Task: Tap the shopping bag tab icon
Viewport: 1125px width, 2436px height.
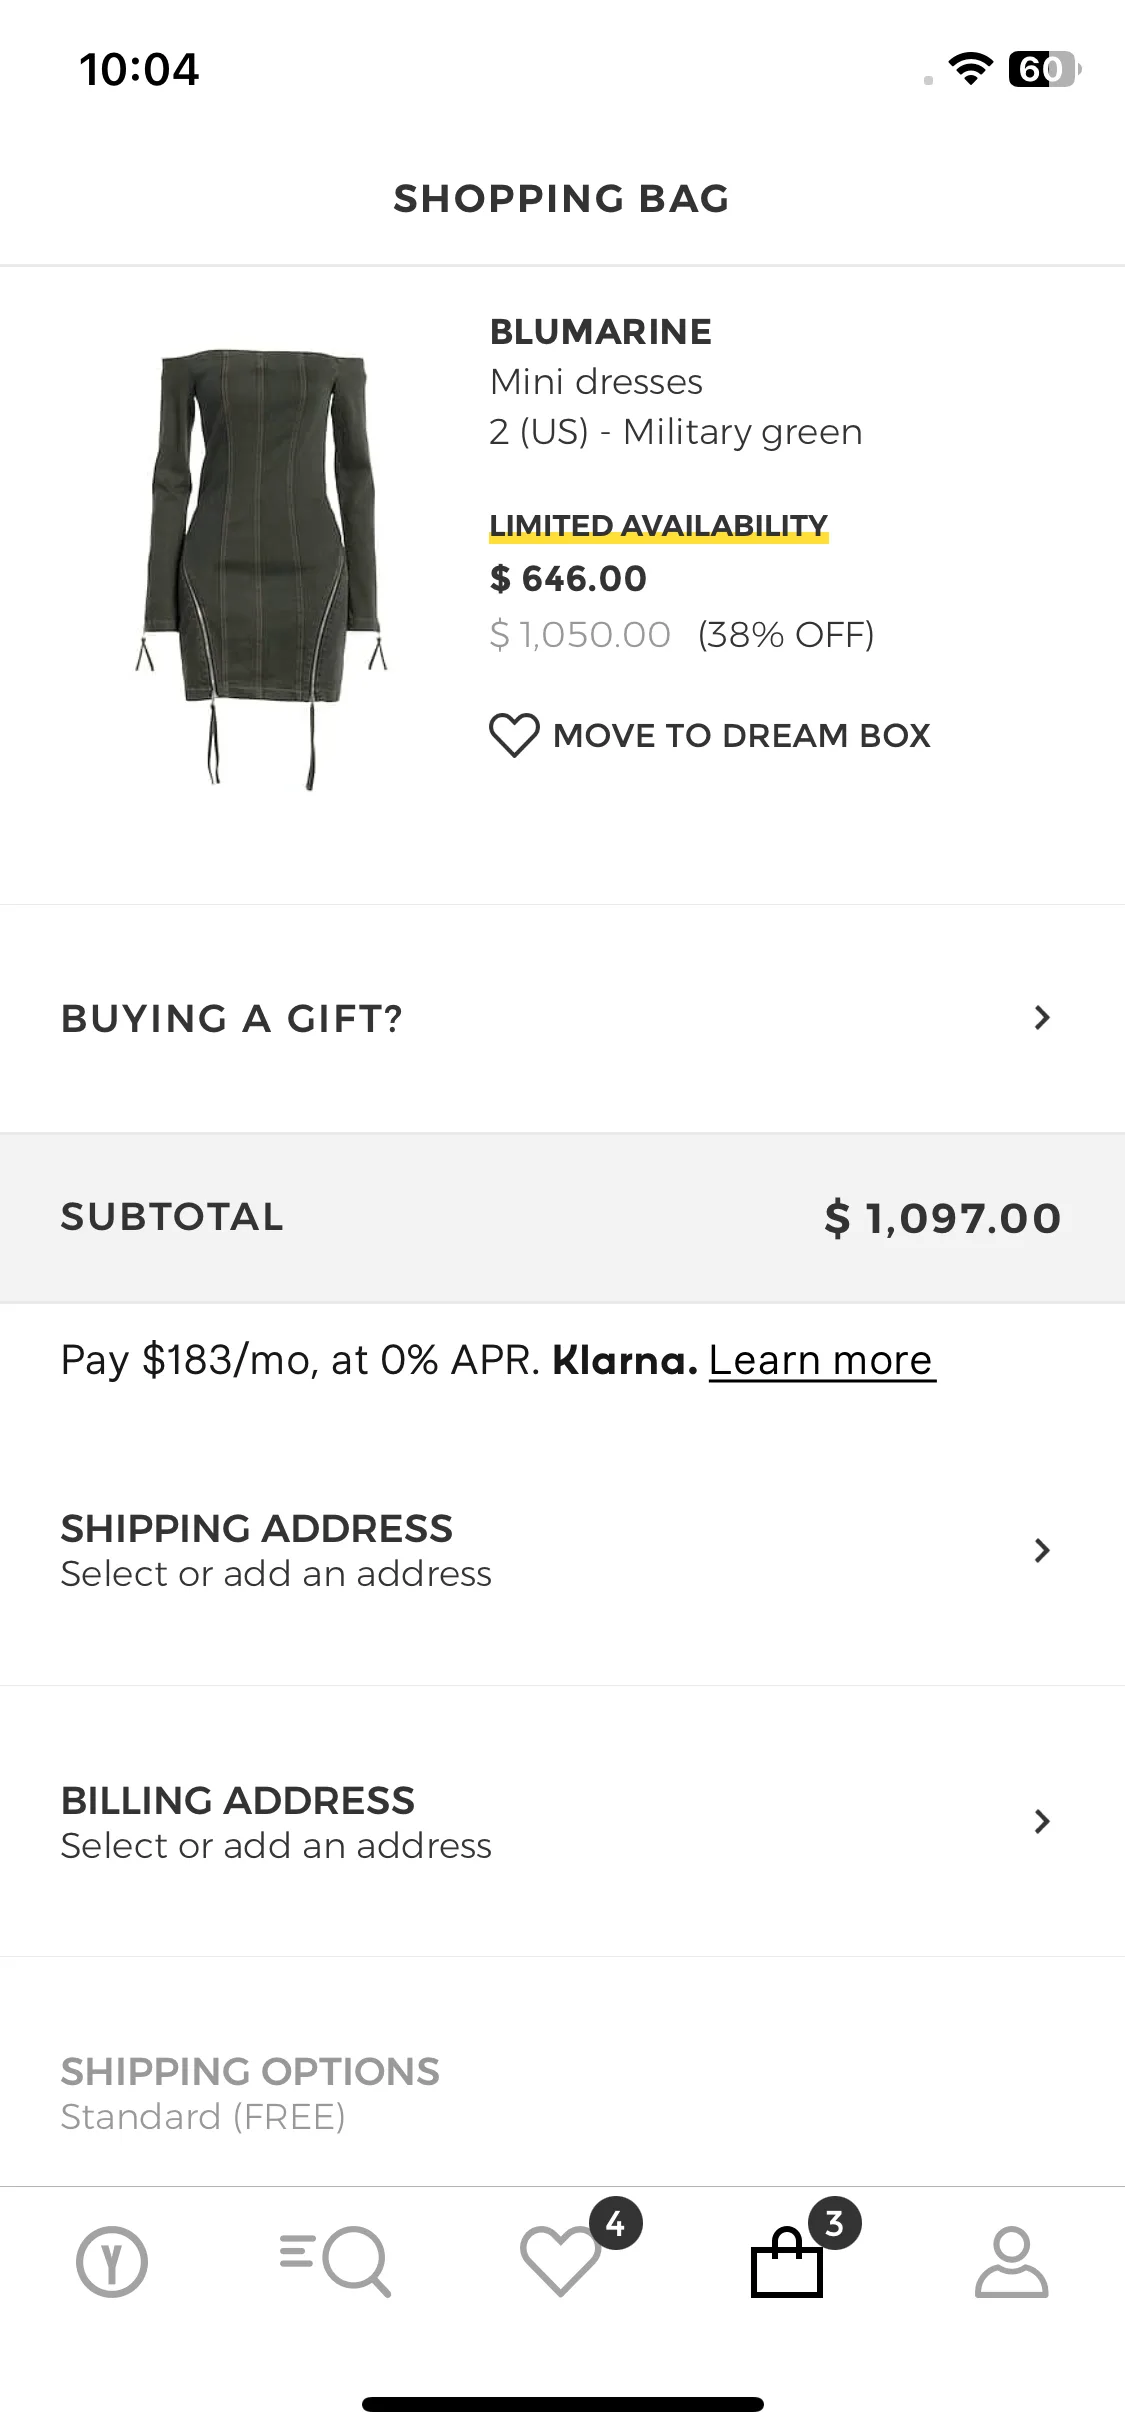Action: 787,2261
